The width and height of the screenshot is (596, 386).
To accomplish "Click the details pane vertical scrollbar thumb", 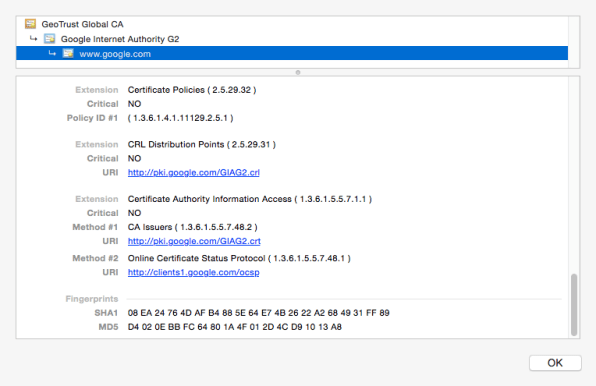I will click(574, 305).
